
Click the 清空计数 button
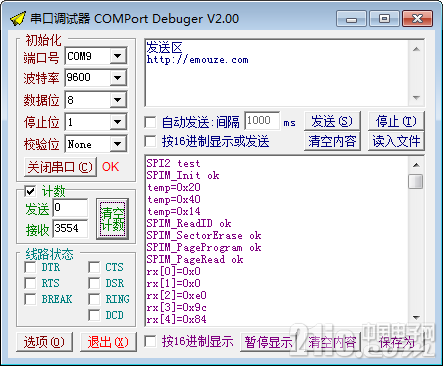click(x=113, y=219)
